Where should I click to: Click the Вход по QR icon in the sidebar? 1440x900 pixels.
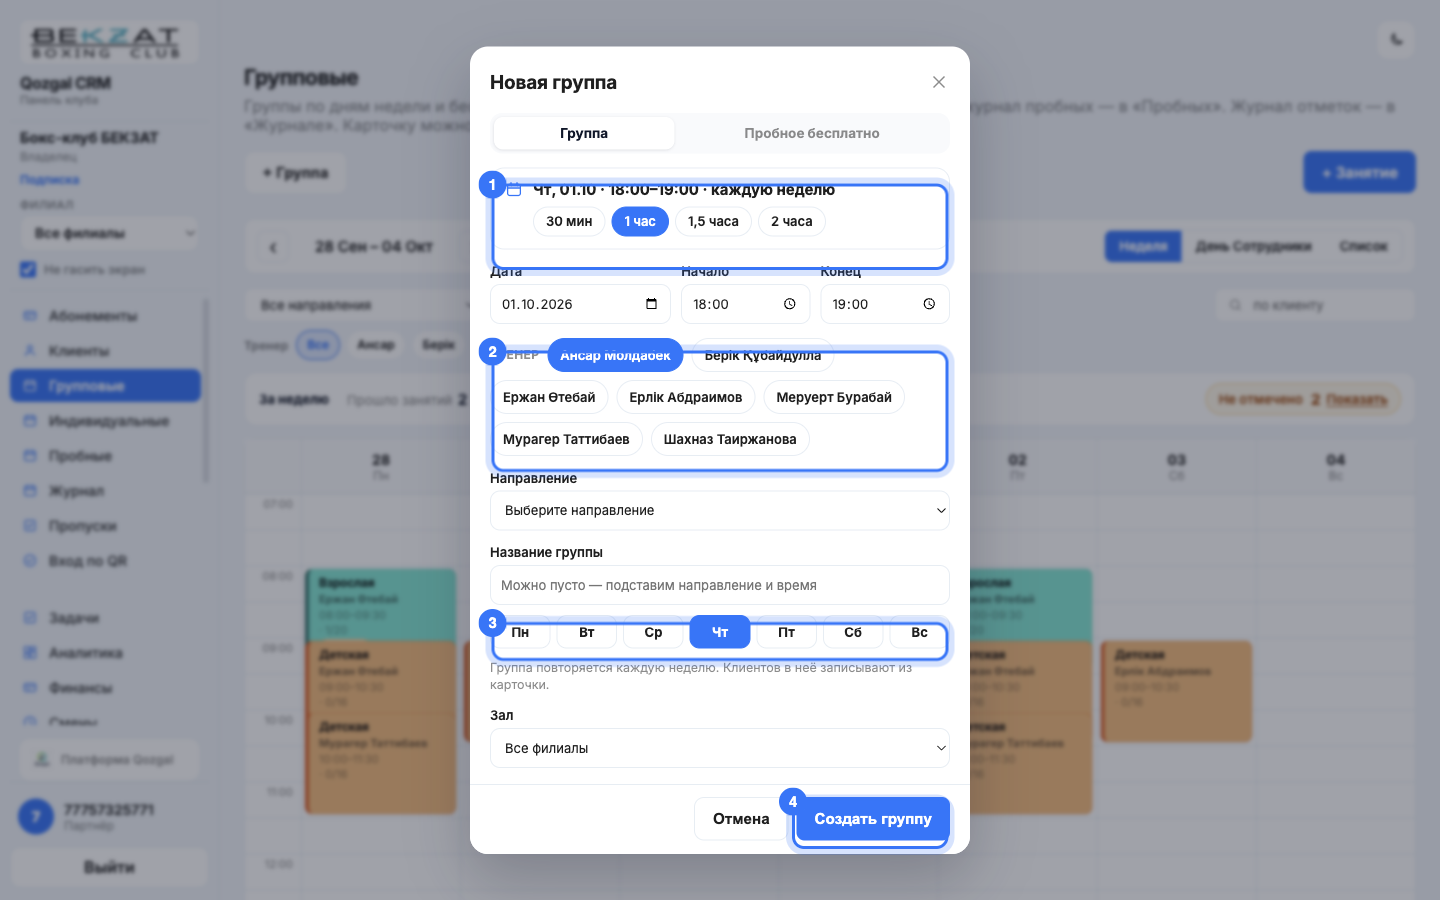tap(29, 561)
